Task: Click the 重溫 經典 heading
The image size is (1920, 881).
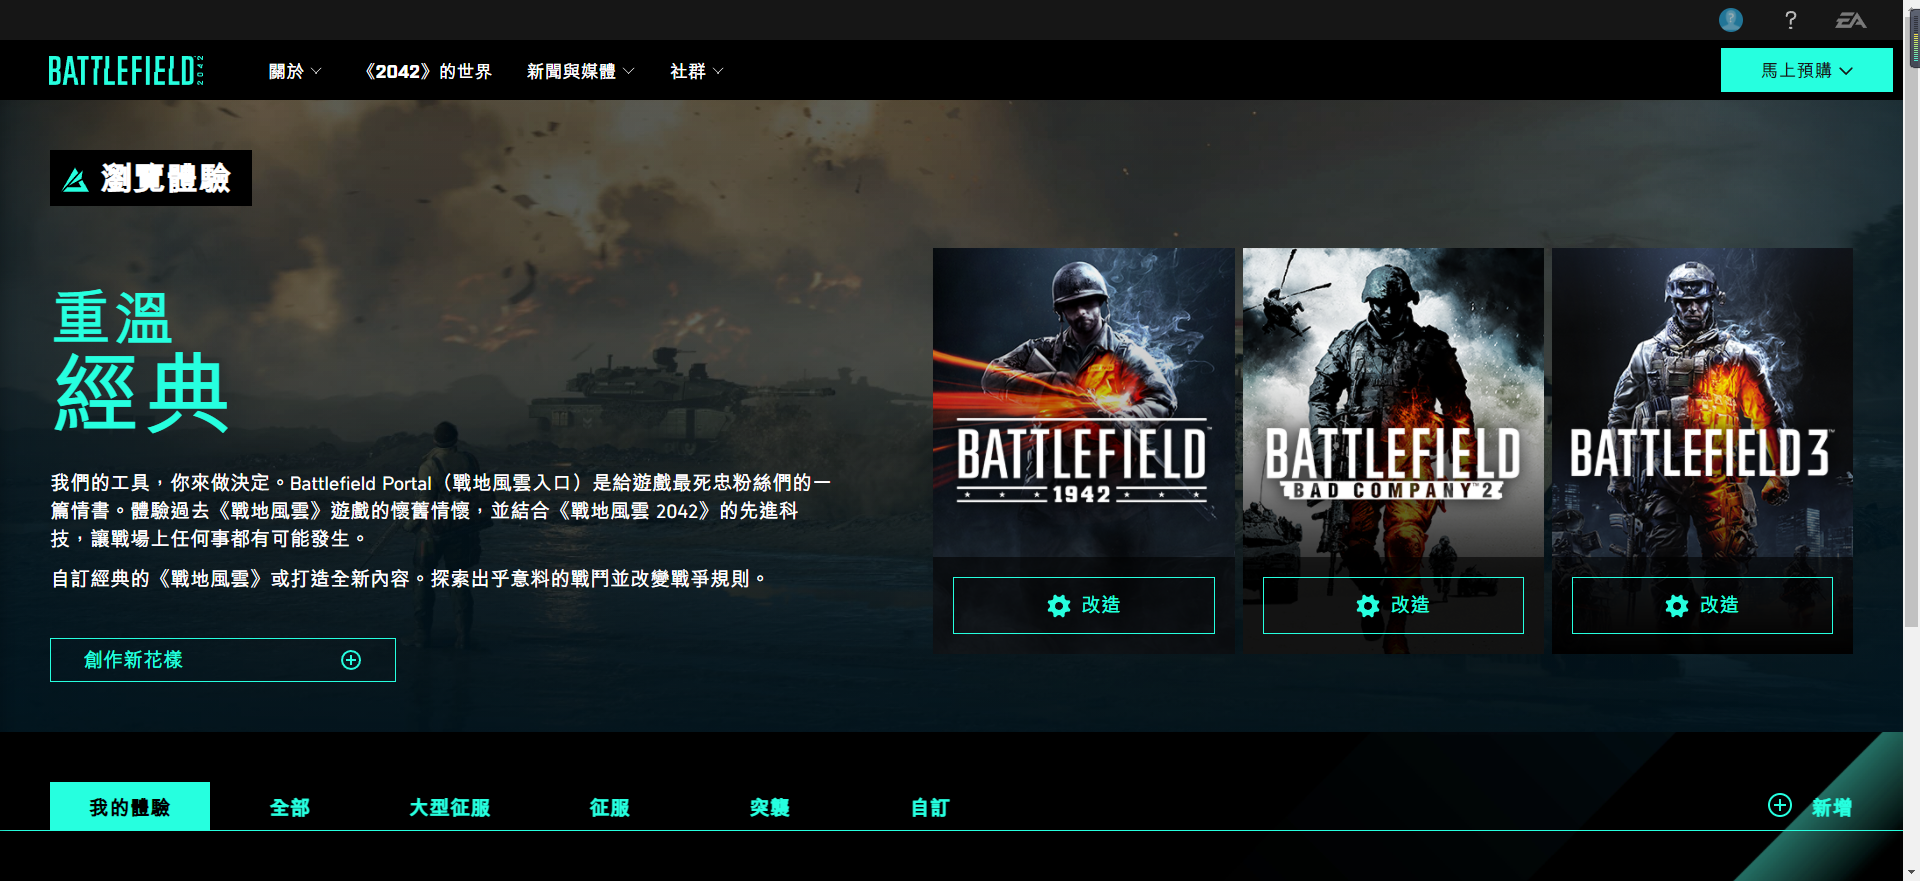Action: (x=141, y=360)
